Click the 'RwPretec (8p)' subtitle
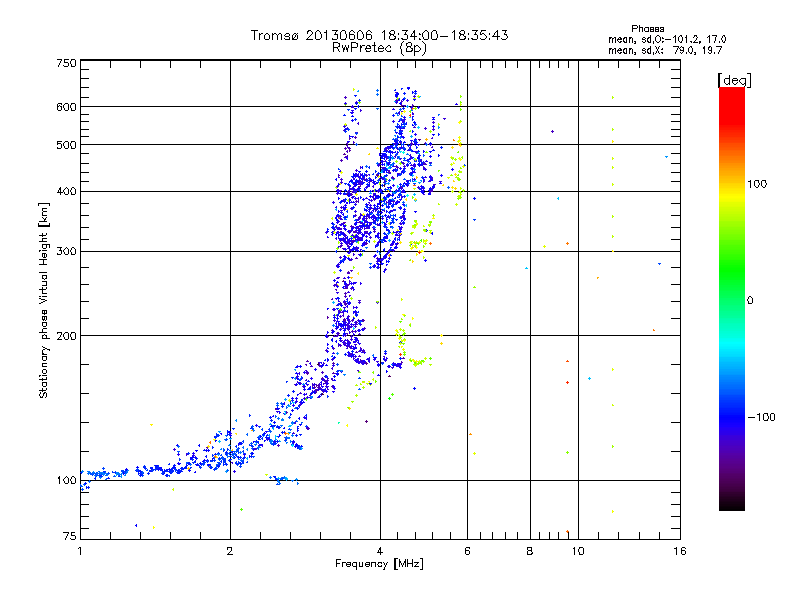The width and height of the screenshot is (800, 600). click(379, 48)
